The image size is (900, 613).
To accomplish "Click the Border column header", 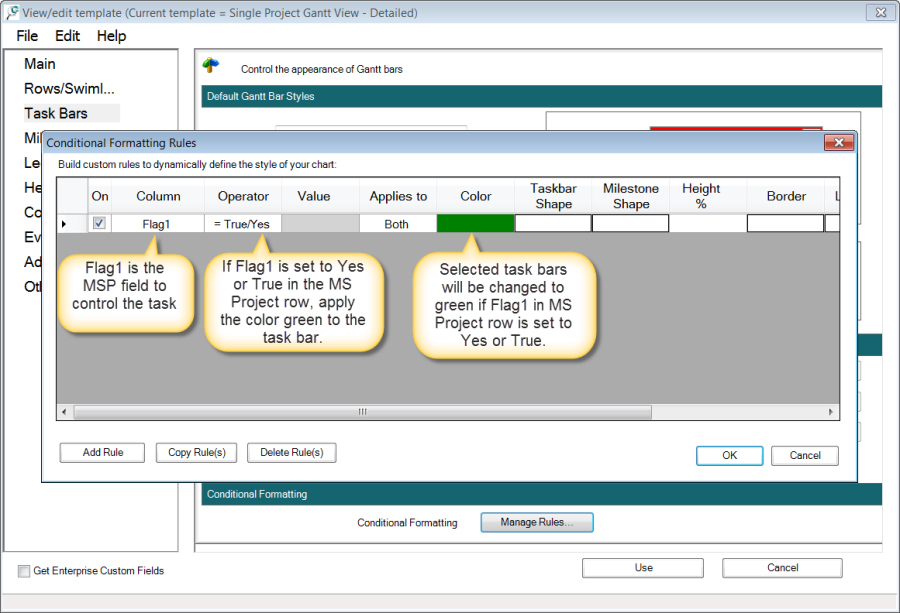I will [785, 196].
